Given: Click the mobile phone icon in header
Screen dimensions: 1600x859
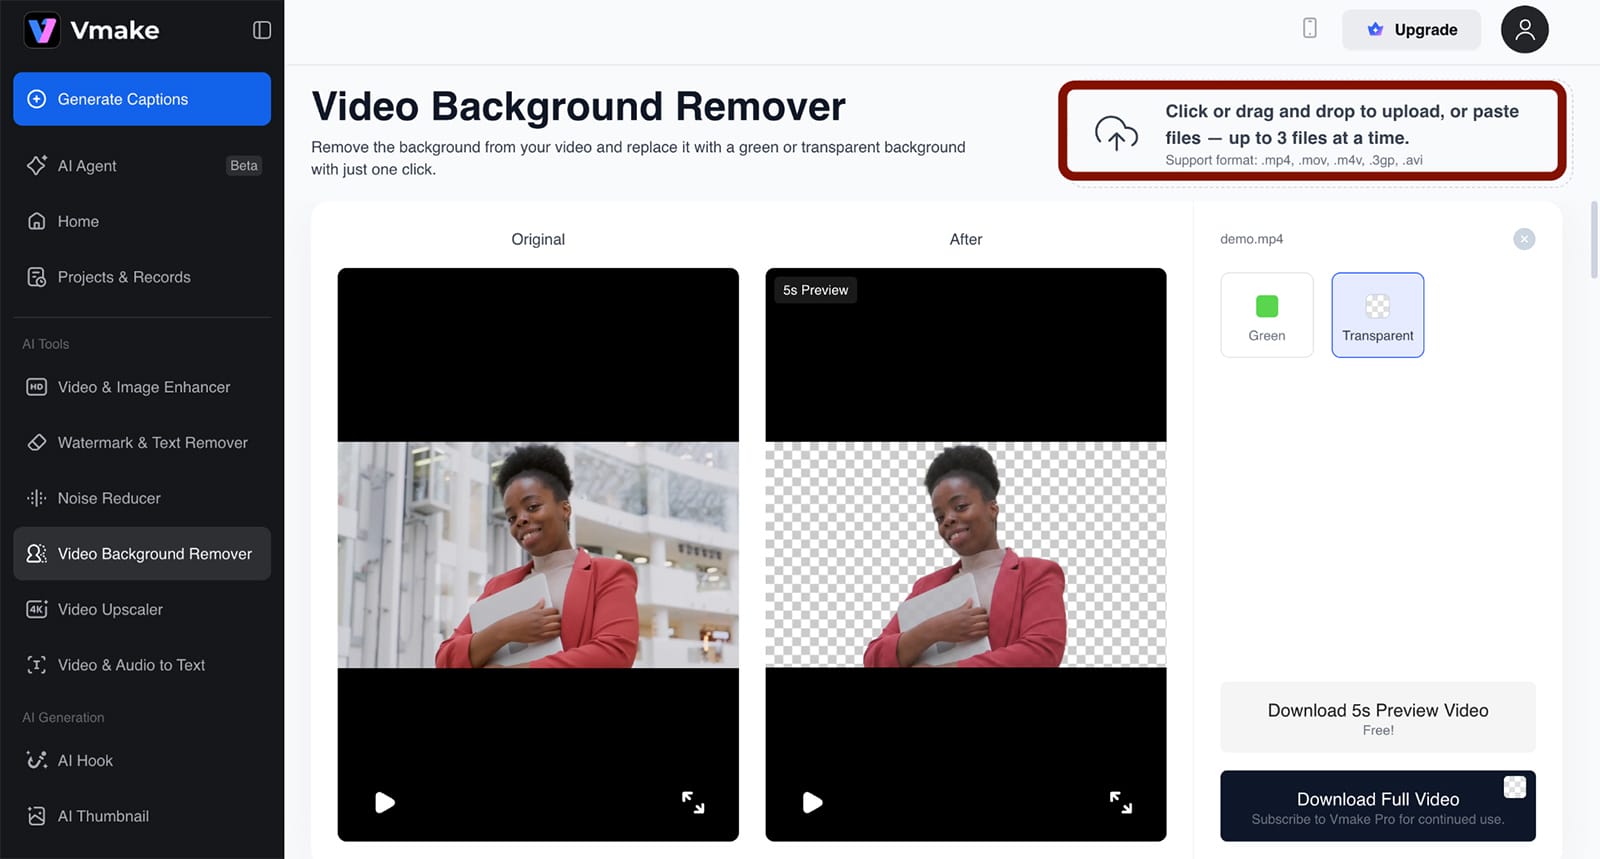Looking at the screenshot, I should pos(1309,29).
